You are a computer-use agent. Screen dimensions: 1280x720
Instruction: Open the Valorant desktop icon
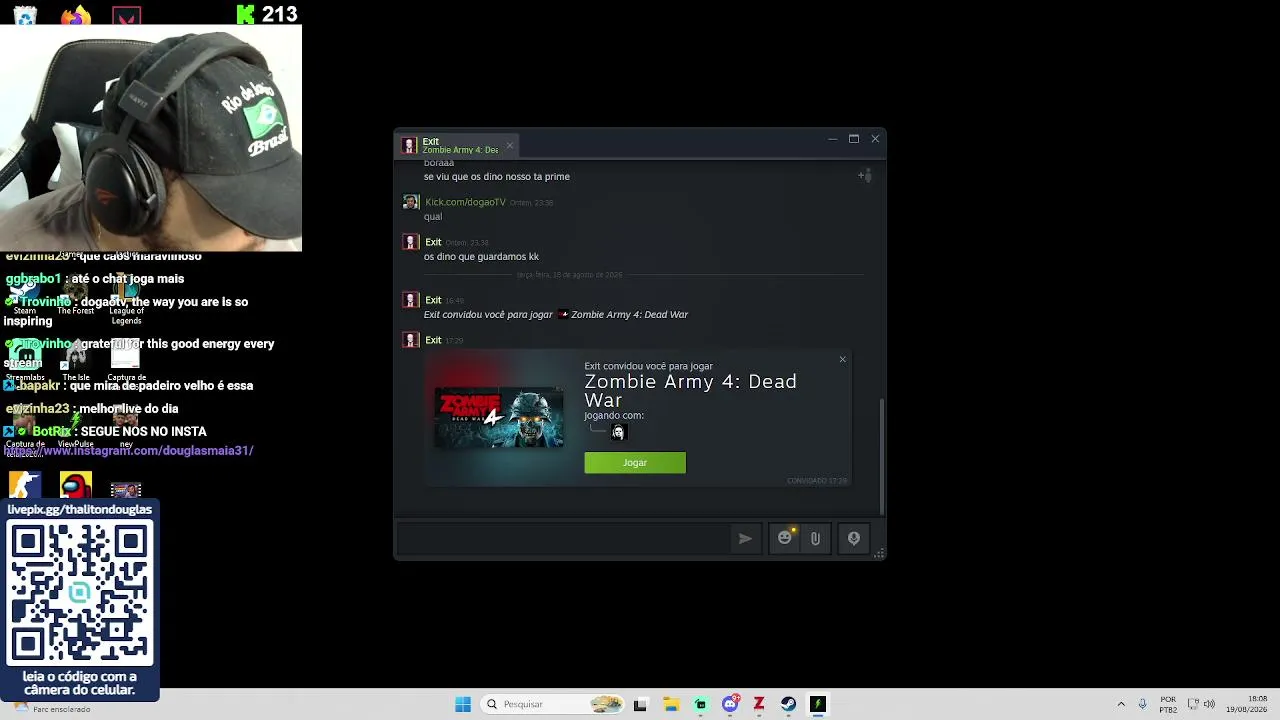(126, 16)
